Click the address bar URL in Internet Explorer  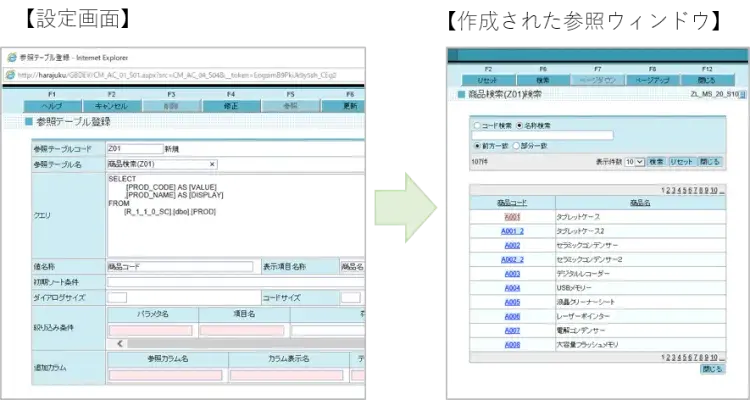pos(177,75)
